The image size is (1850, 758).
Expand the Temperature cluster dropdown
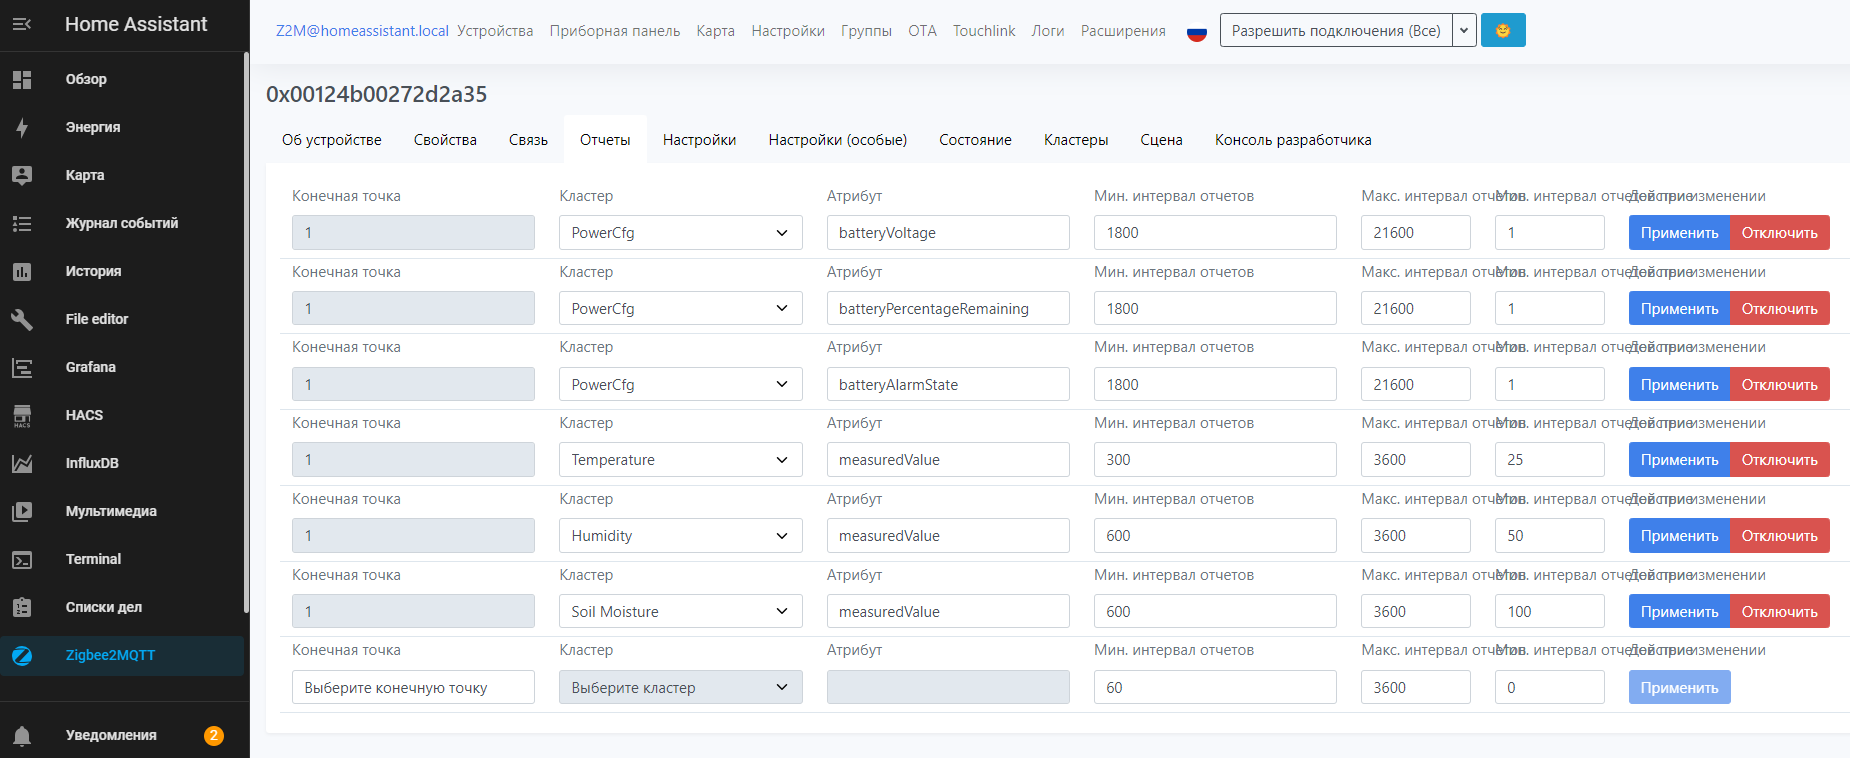click(680, 460)
